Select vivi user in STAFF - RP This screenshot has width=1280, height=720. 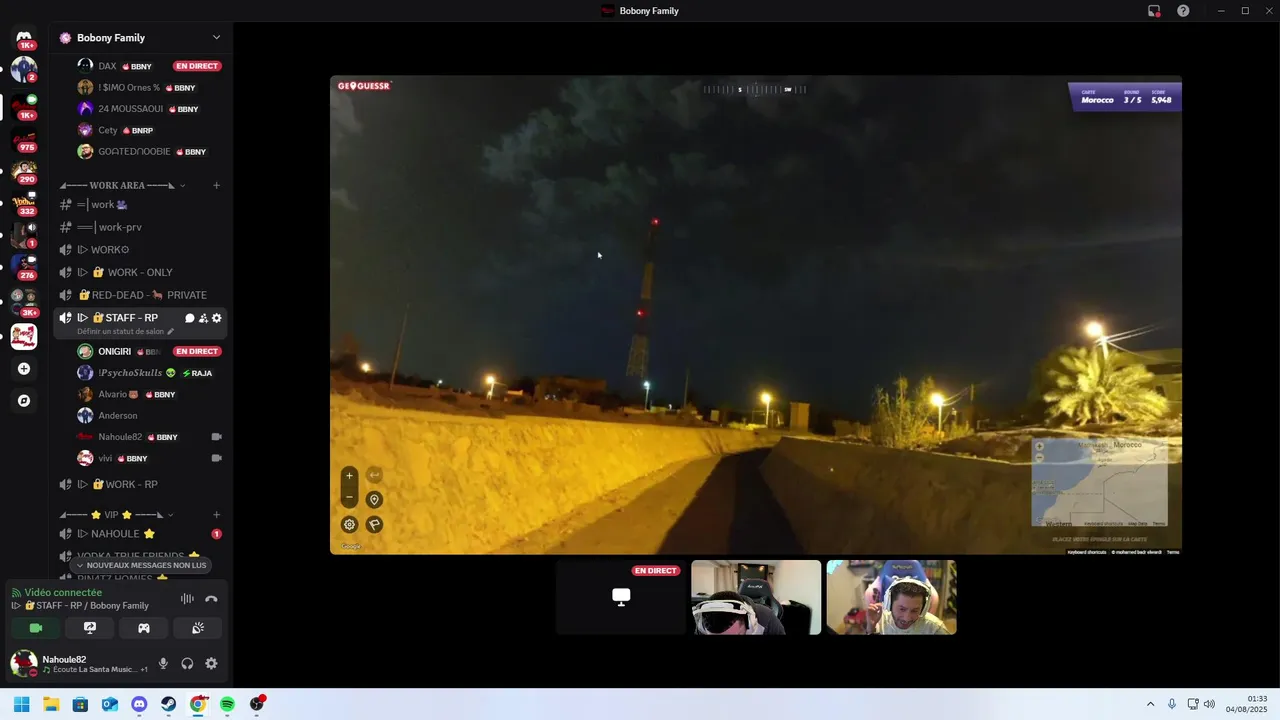point(148,458)
